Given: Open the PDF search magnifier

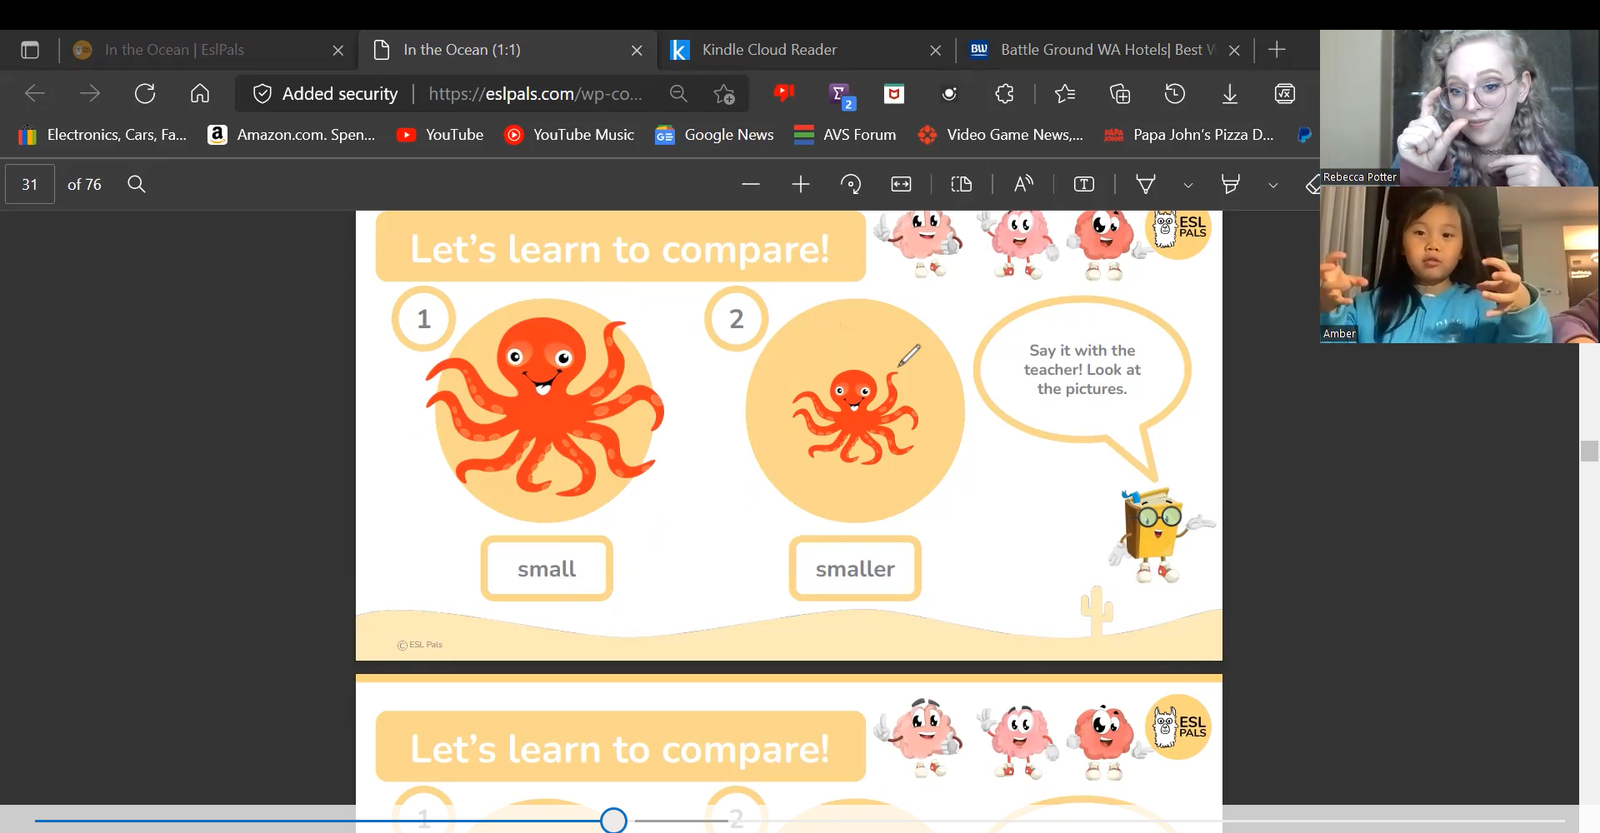Looking at the screenshot, I should [x=137, y=184].
